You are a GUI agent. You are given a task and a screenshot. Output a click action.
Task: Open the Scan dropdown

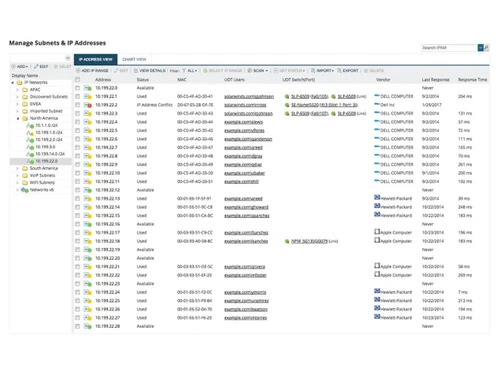point(258,71)
